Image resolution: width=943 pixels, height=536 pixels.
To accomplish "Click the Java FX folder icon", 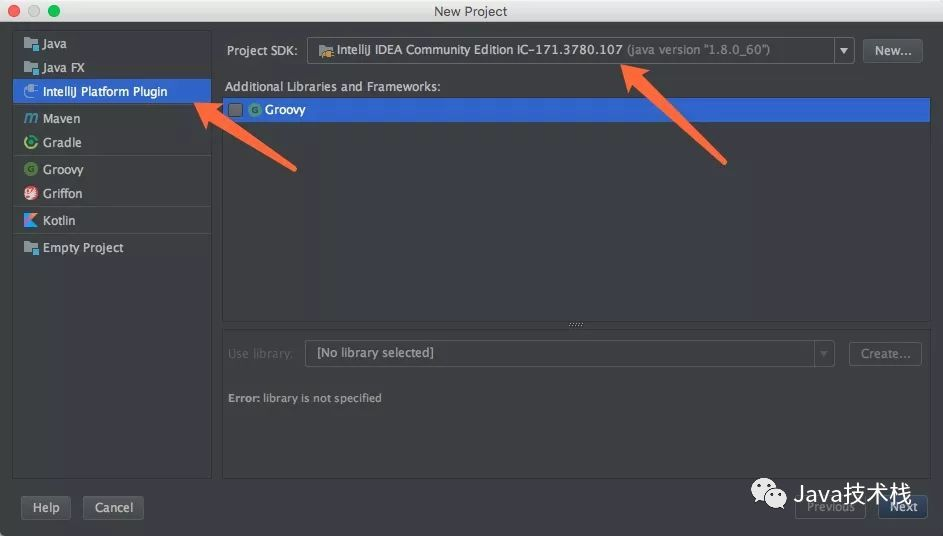I will coord(31,68).
